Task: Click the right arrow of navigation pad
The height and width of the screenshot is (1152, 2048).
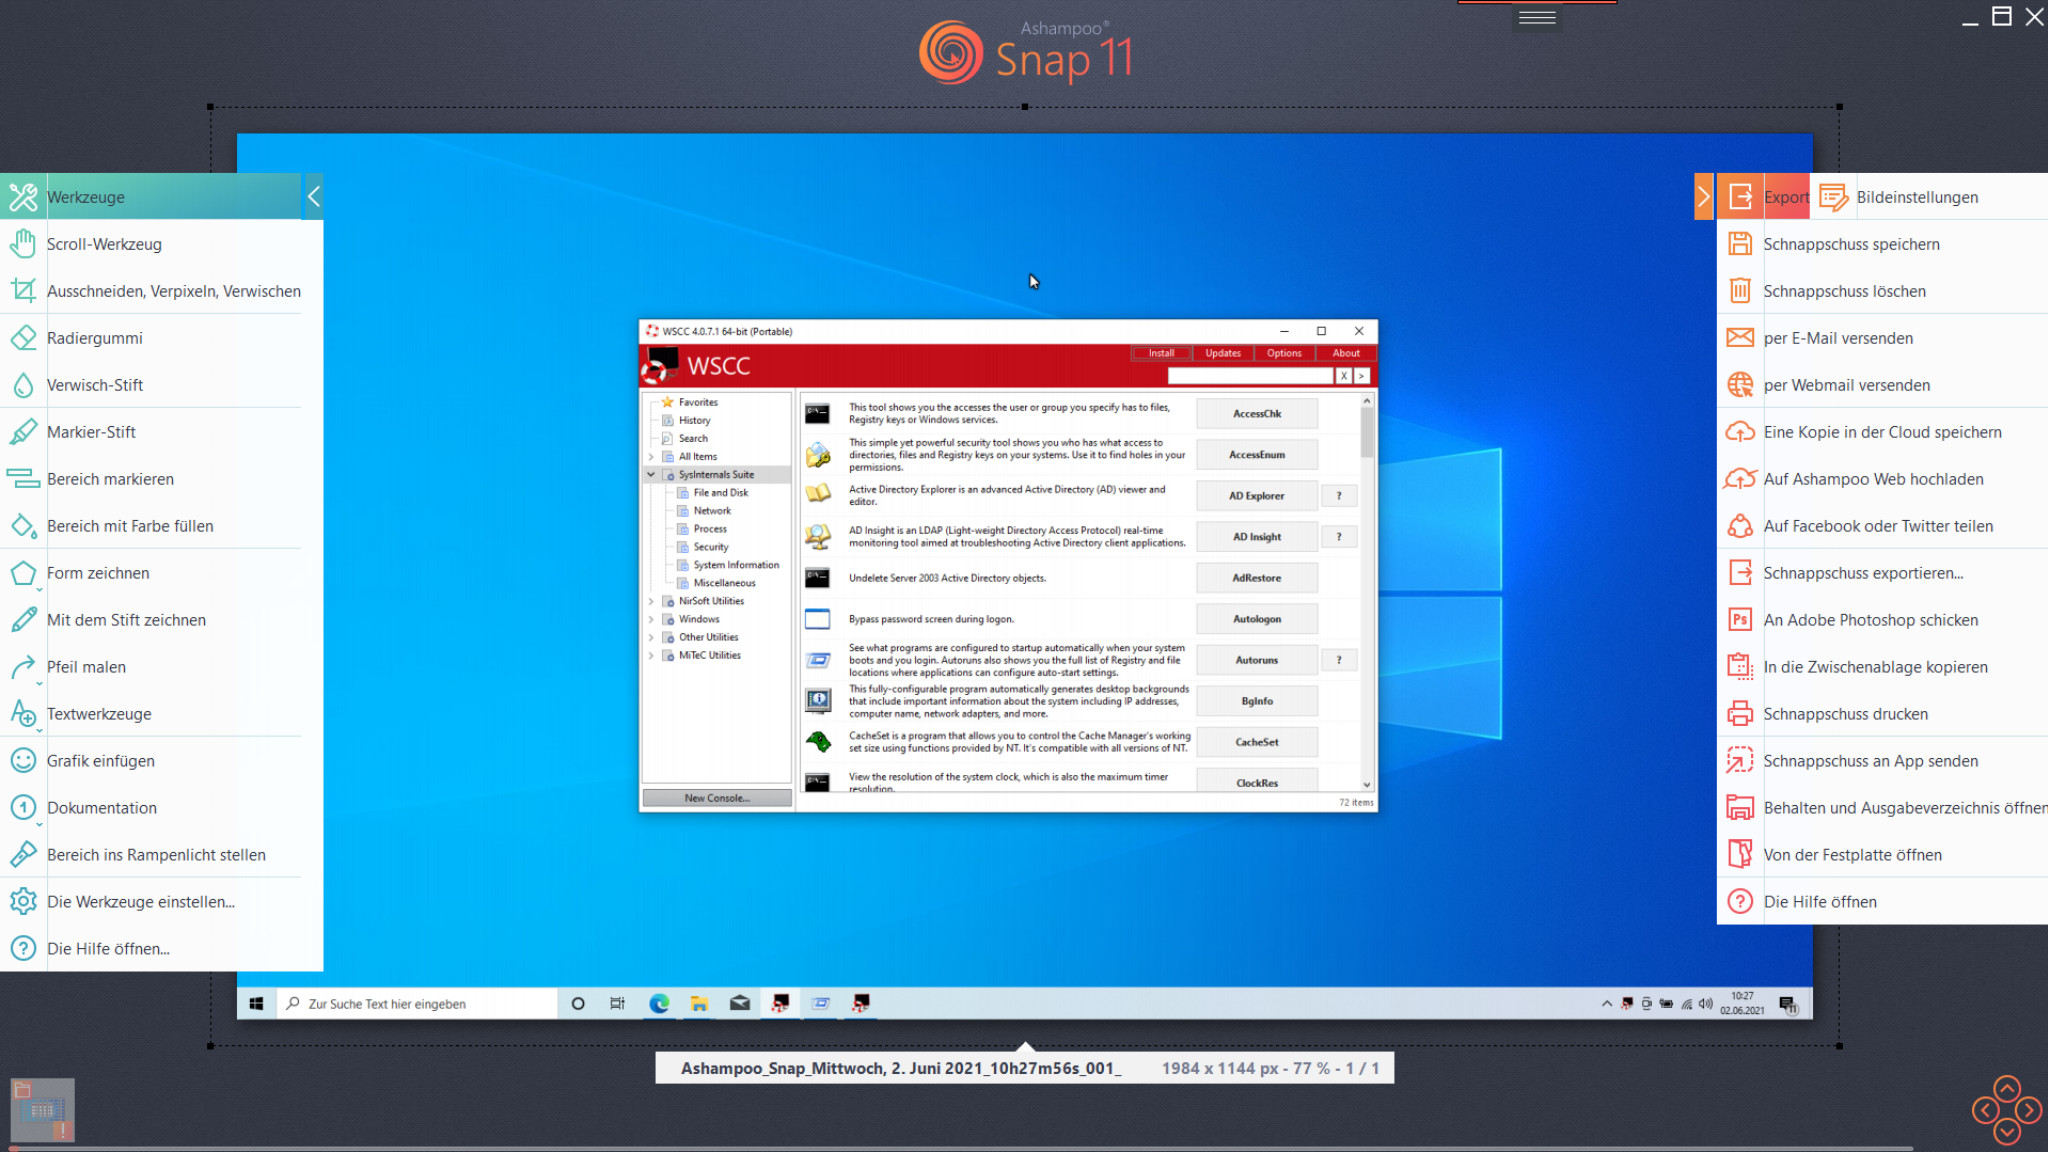Action: 2029,1110
